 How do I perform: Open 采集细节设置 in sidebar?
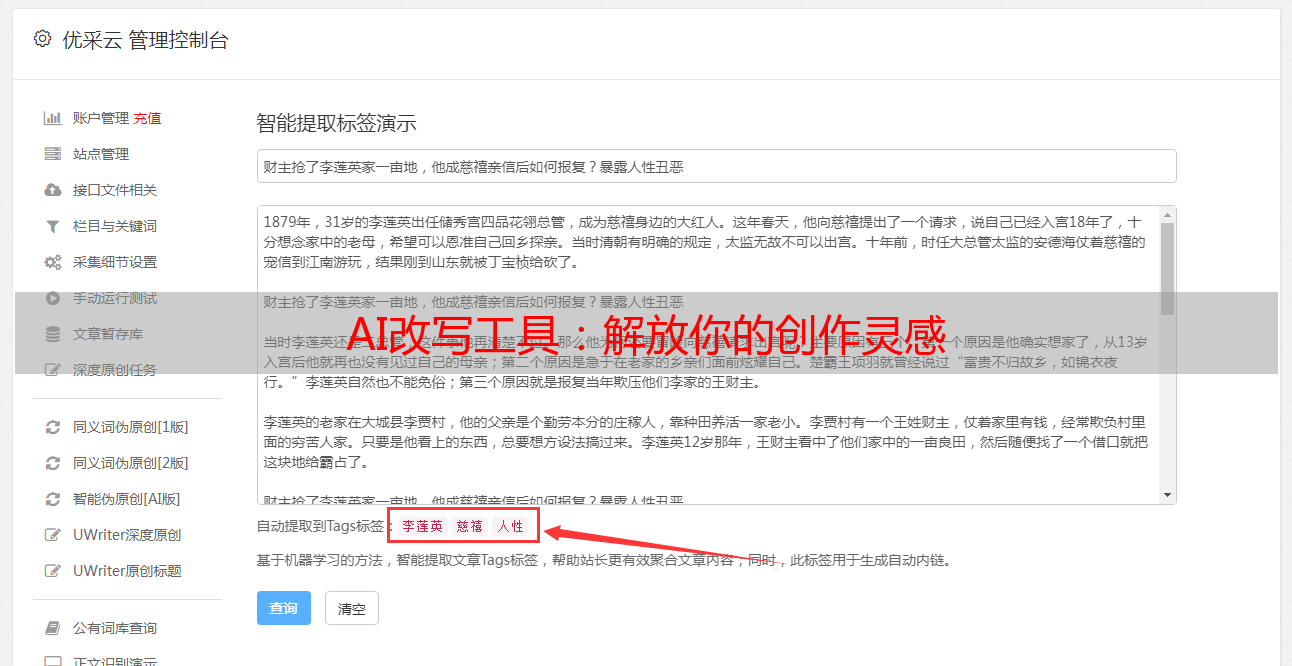point(115,262)
